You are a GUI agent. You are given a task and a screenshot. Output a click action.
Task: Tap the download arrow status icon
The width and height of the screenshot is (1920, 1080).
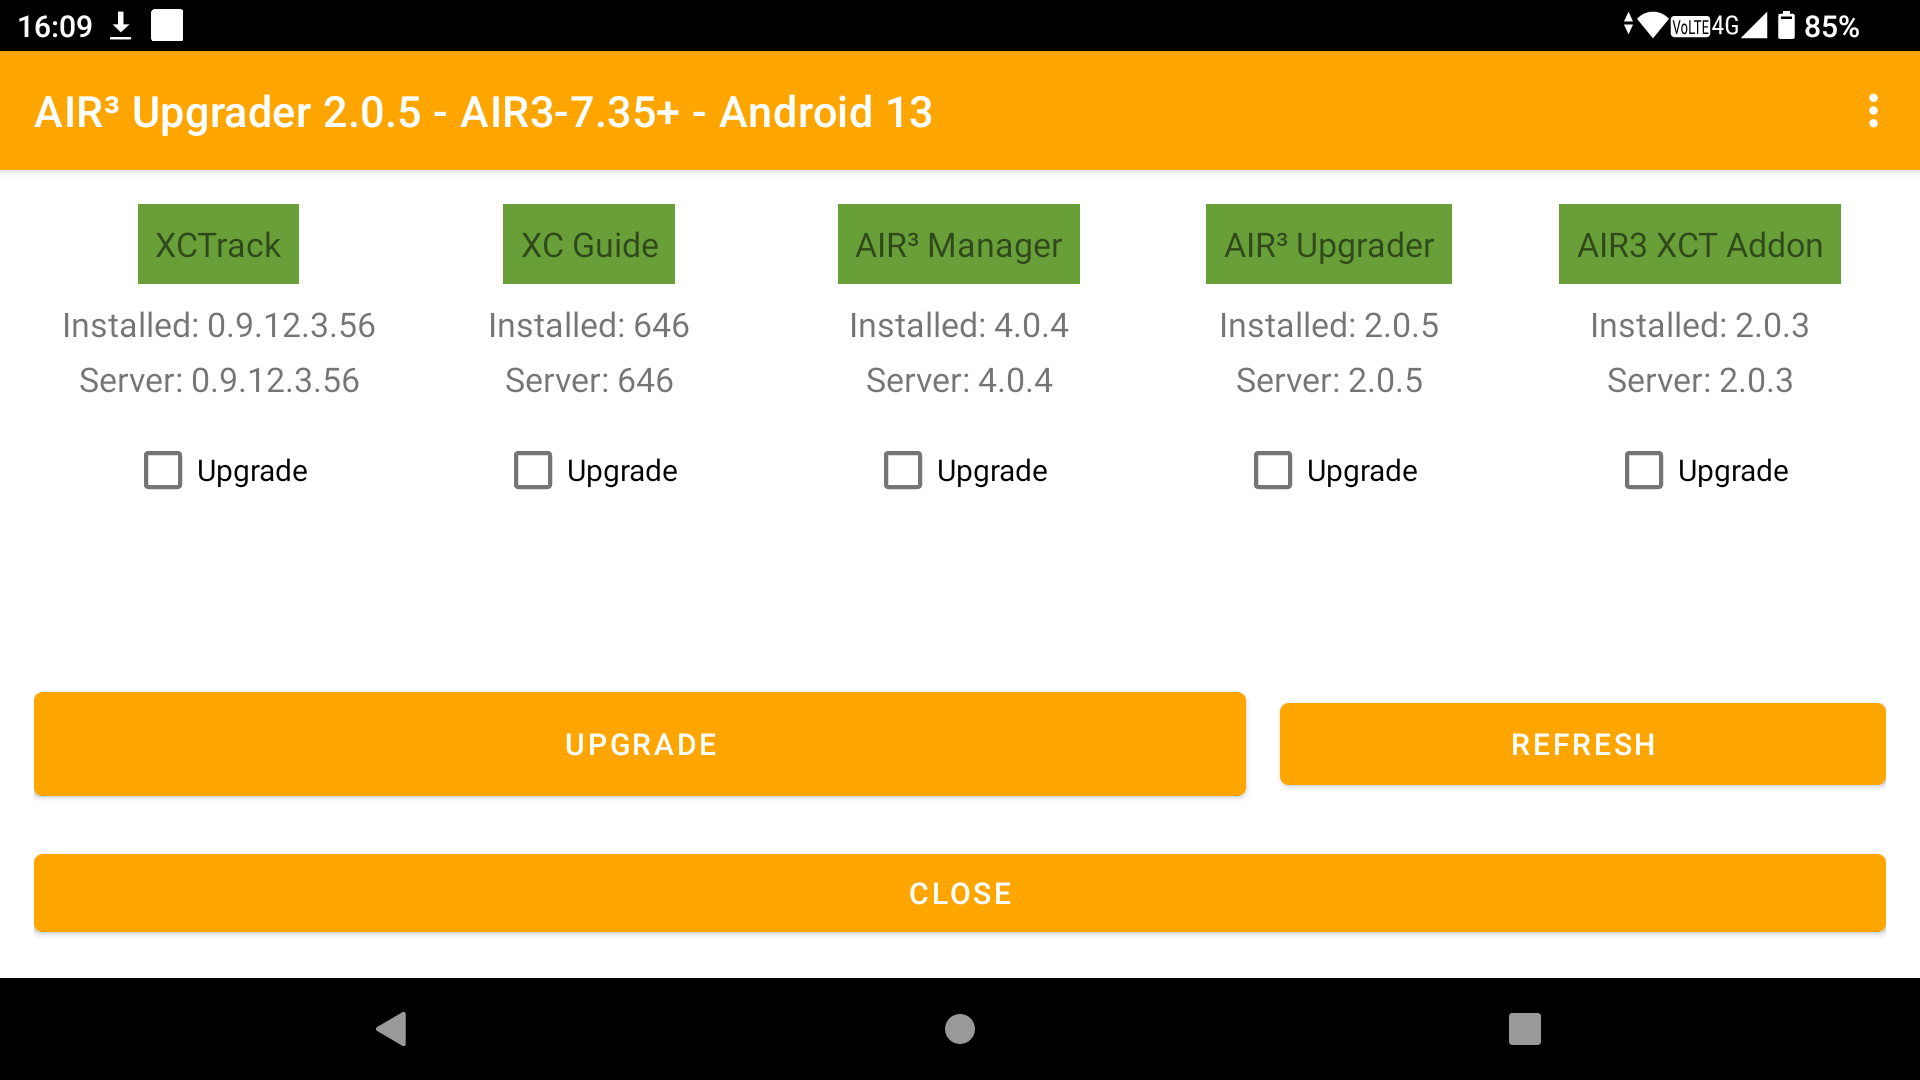[x=120, y=25]
